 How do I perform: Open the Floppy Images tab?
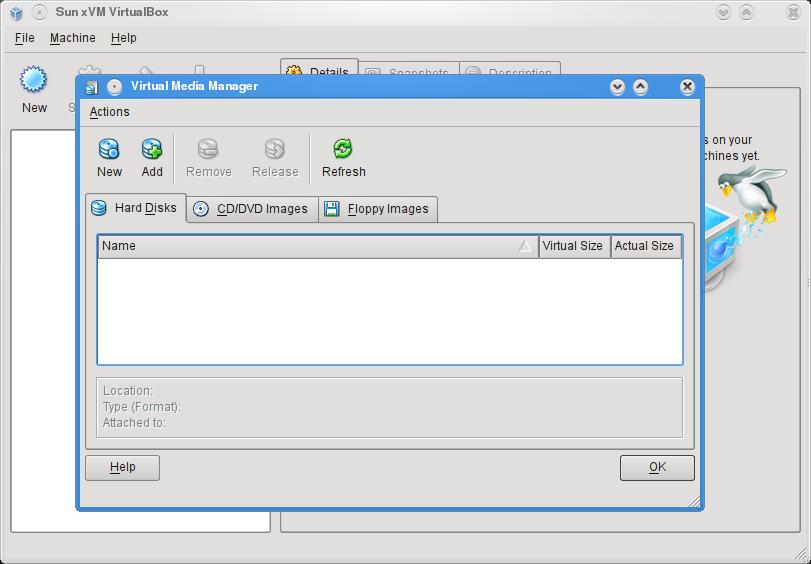[378, 209]
